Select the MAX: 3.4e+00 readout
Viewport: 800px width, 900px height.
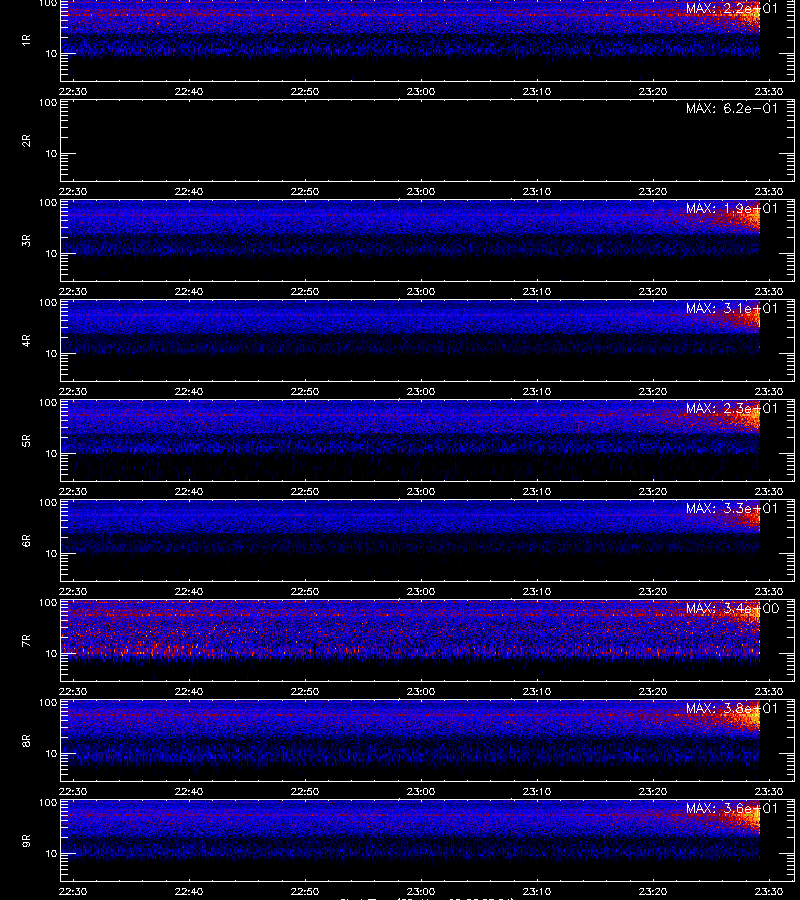[732, 608]
